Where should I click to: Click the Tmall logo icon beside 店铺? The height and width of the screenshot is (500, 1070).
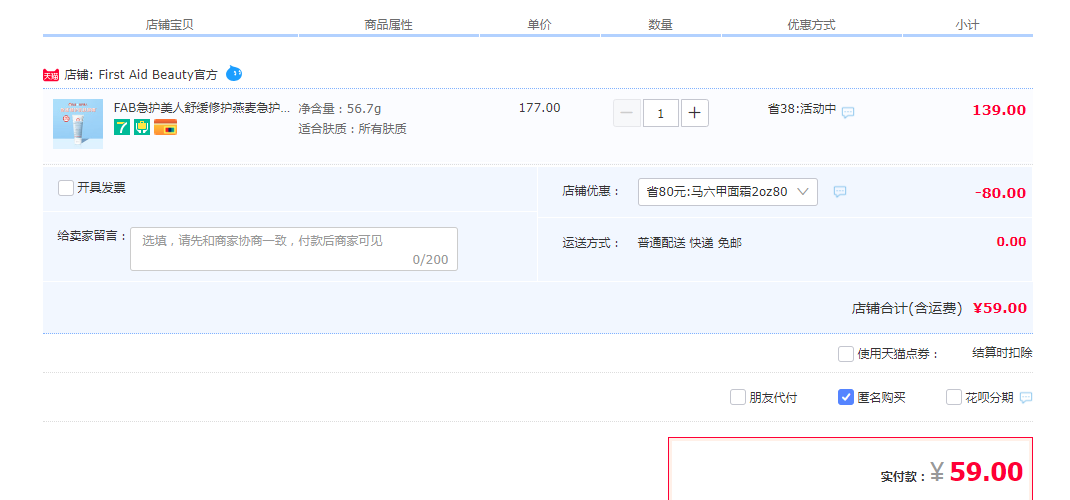pyautogui.click(x=51, y=75)
